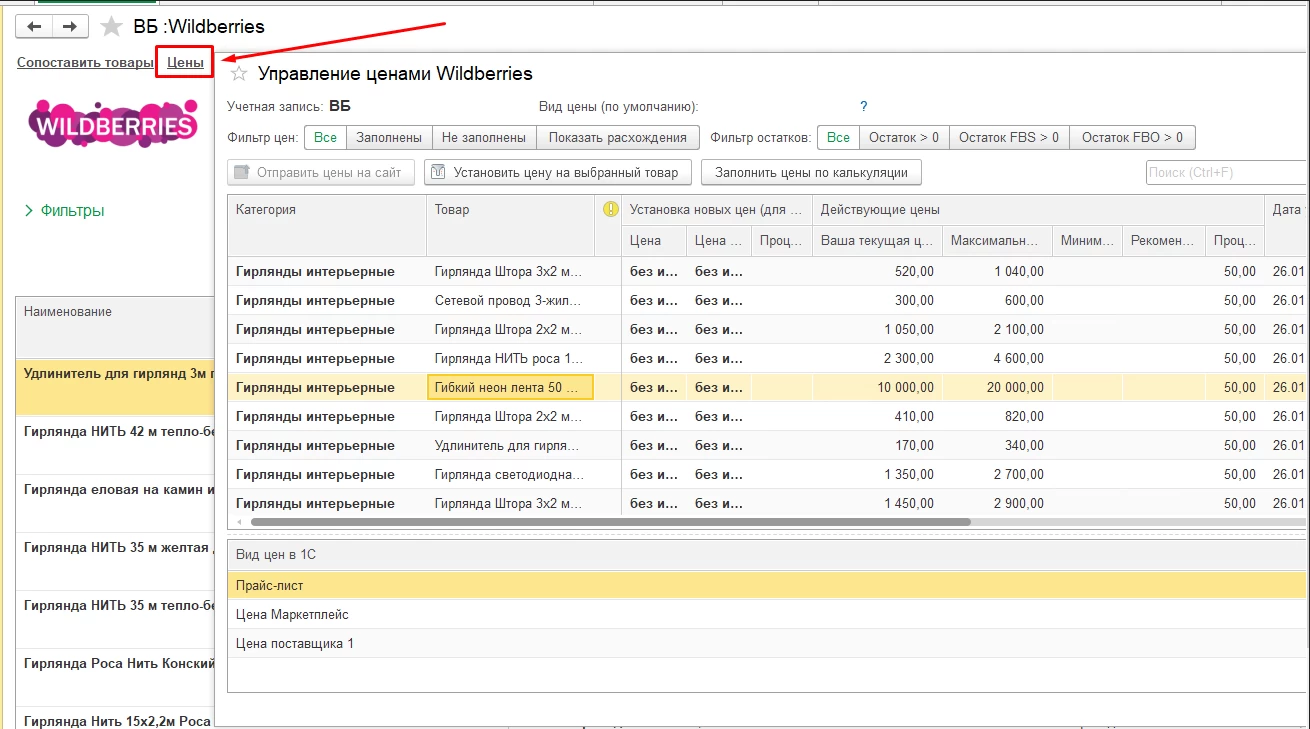Image resolution: width=1310 pixels, height=729 pixels.
Task: Click the yellow warning icon column header
Action: [611, 209]
